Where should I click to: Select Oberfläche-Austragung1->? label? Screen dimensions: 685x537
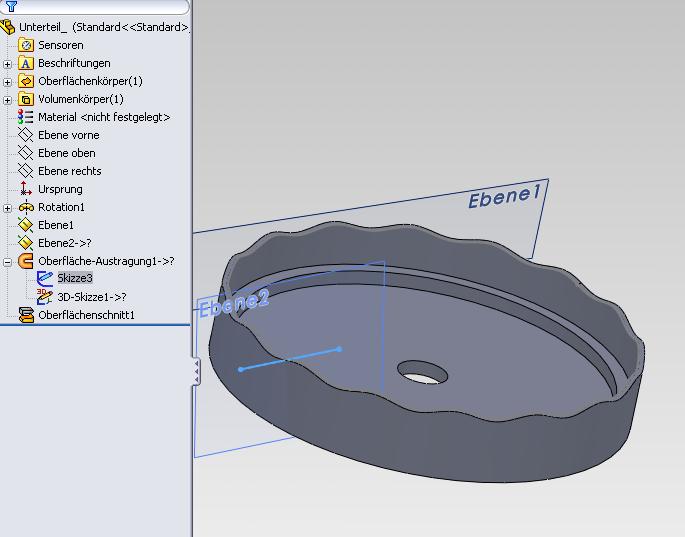tap(106, 261)
